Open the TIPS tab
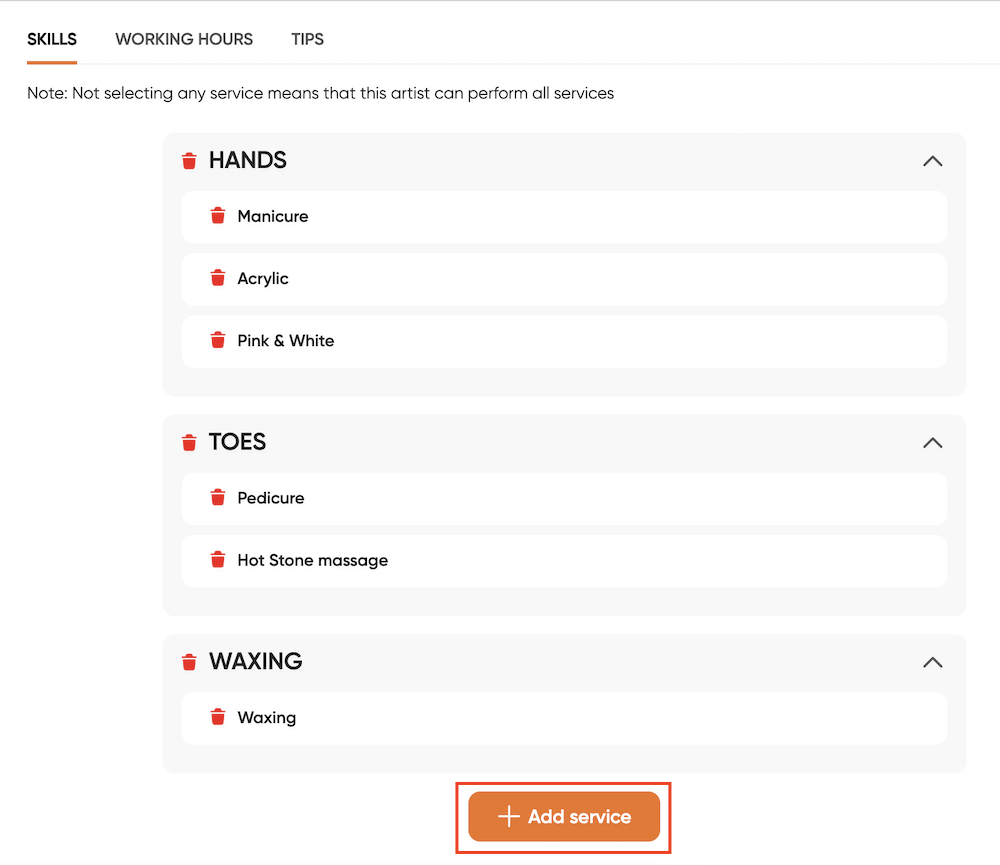This screenshot has height=865, width=1000. pos(307,40)
